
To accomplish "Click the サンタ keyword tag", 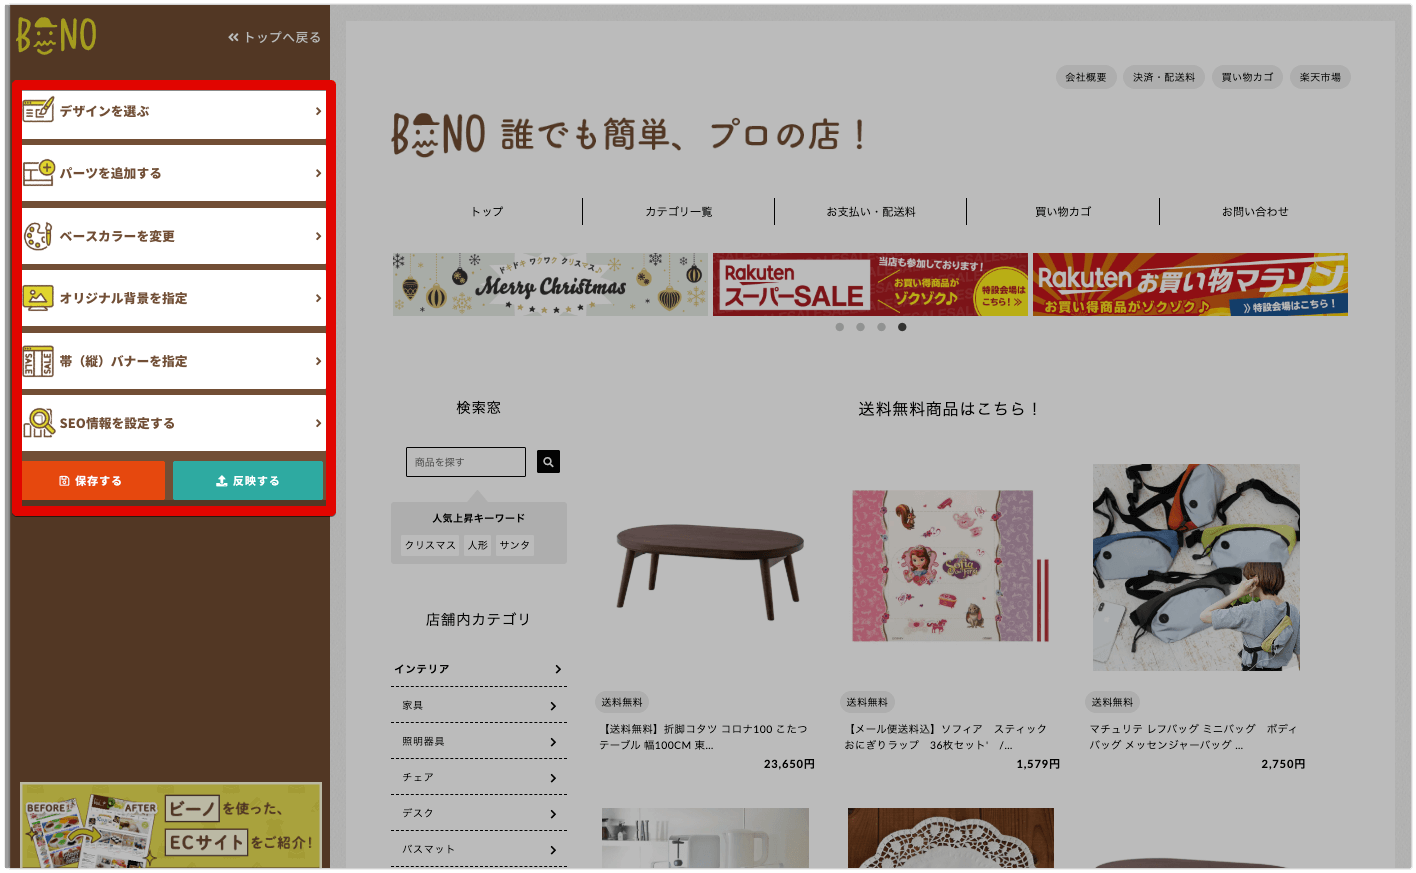I will pyautogui.click(x=515, y=545).
